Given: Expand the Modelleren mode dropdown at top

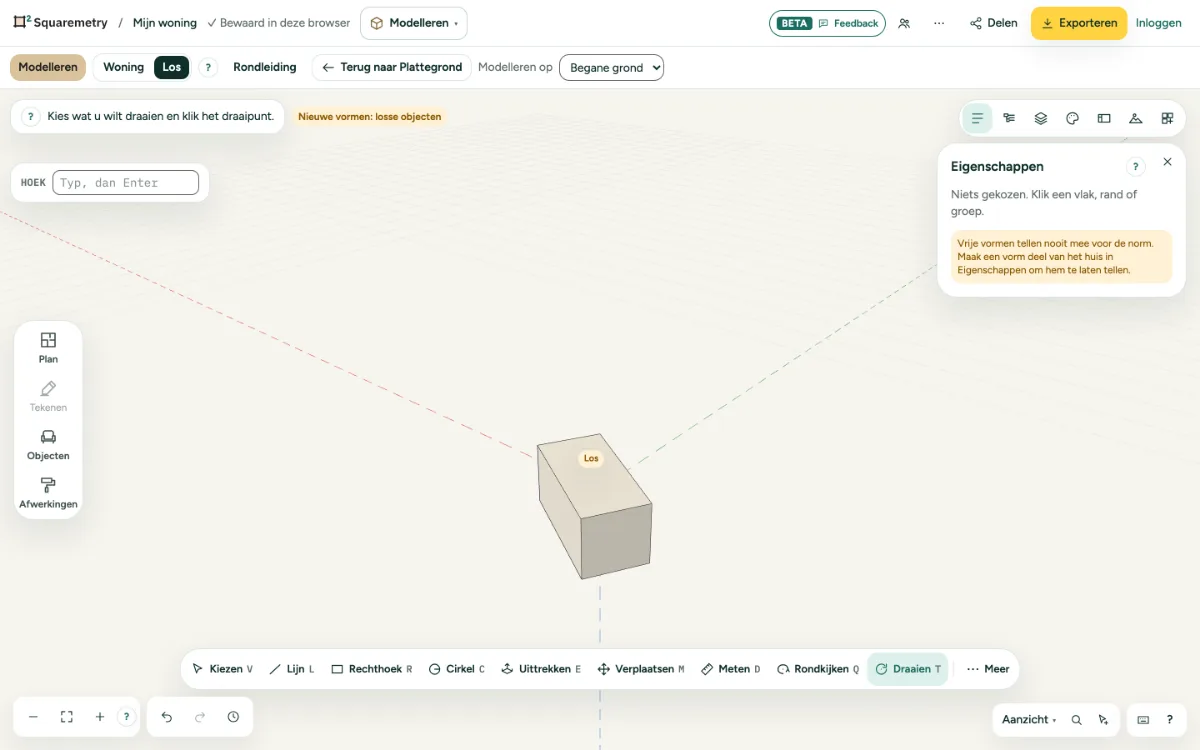Looking at the screenshot, I should (413, 23).
